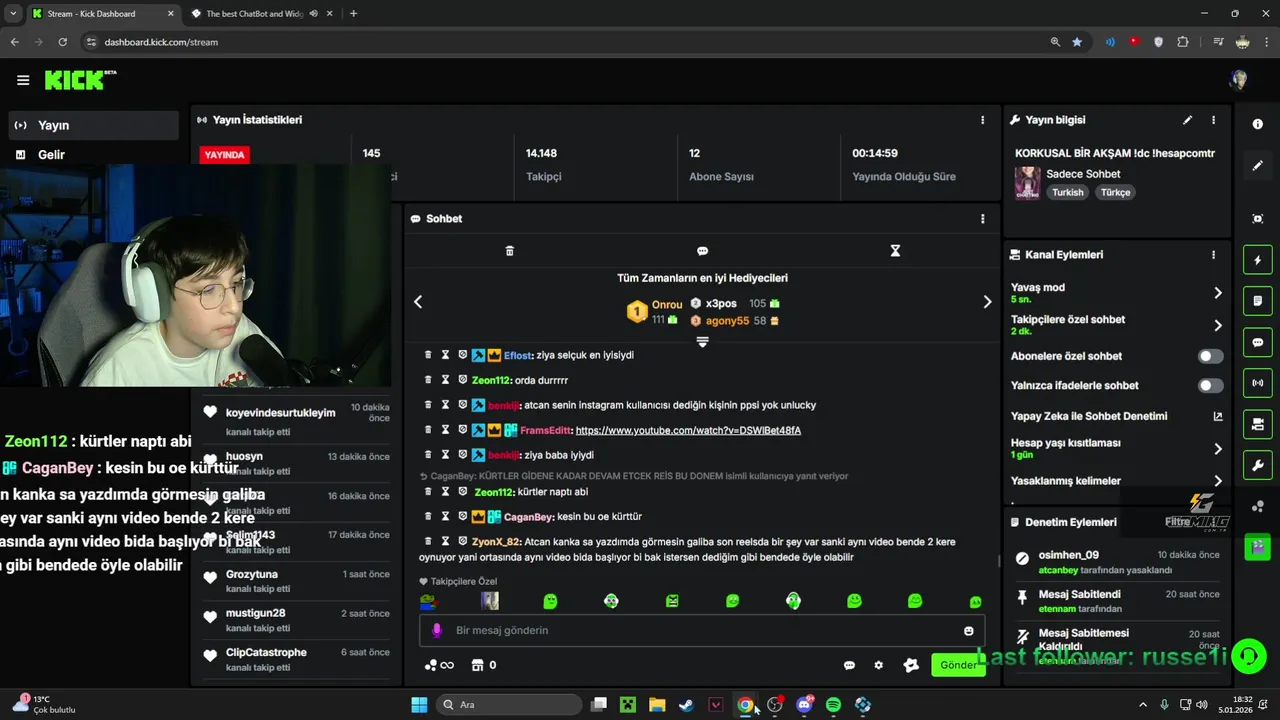Select pencil icon in right sidebar
1280x720 pixels.
pos(1257,166)
